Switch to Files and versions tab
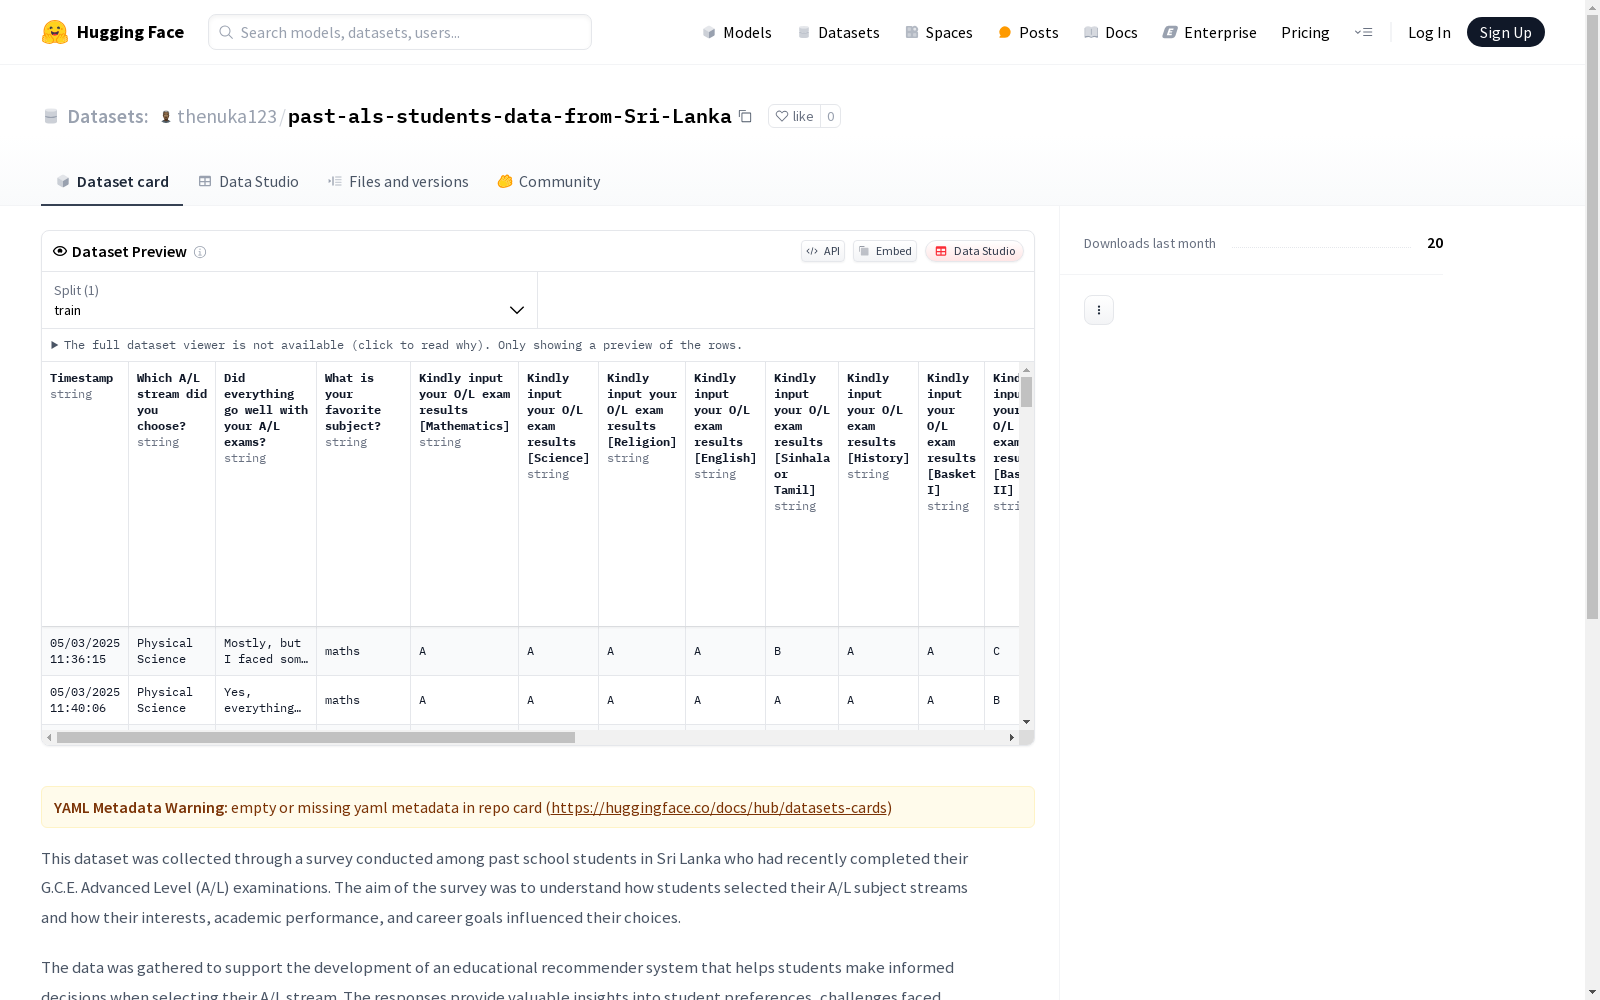Viewport: 1600px width, 1000px height. [x=398, y=181]
